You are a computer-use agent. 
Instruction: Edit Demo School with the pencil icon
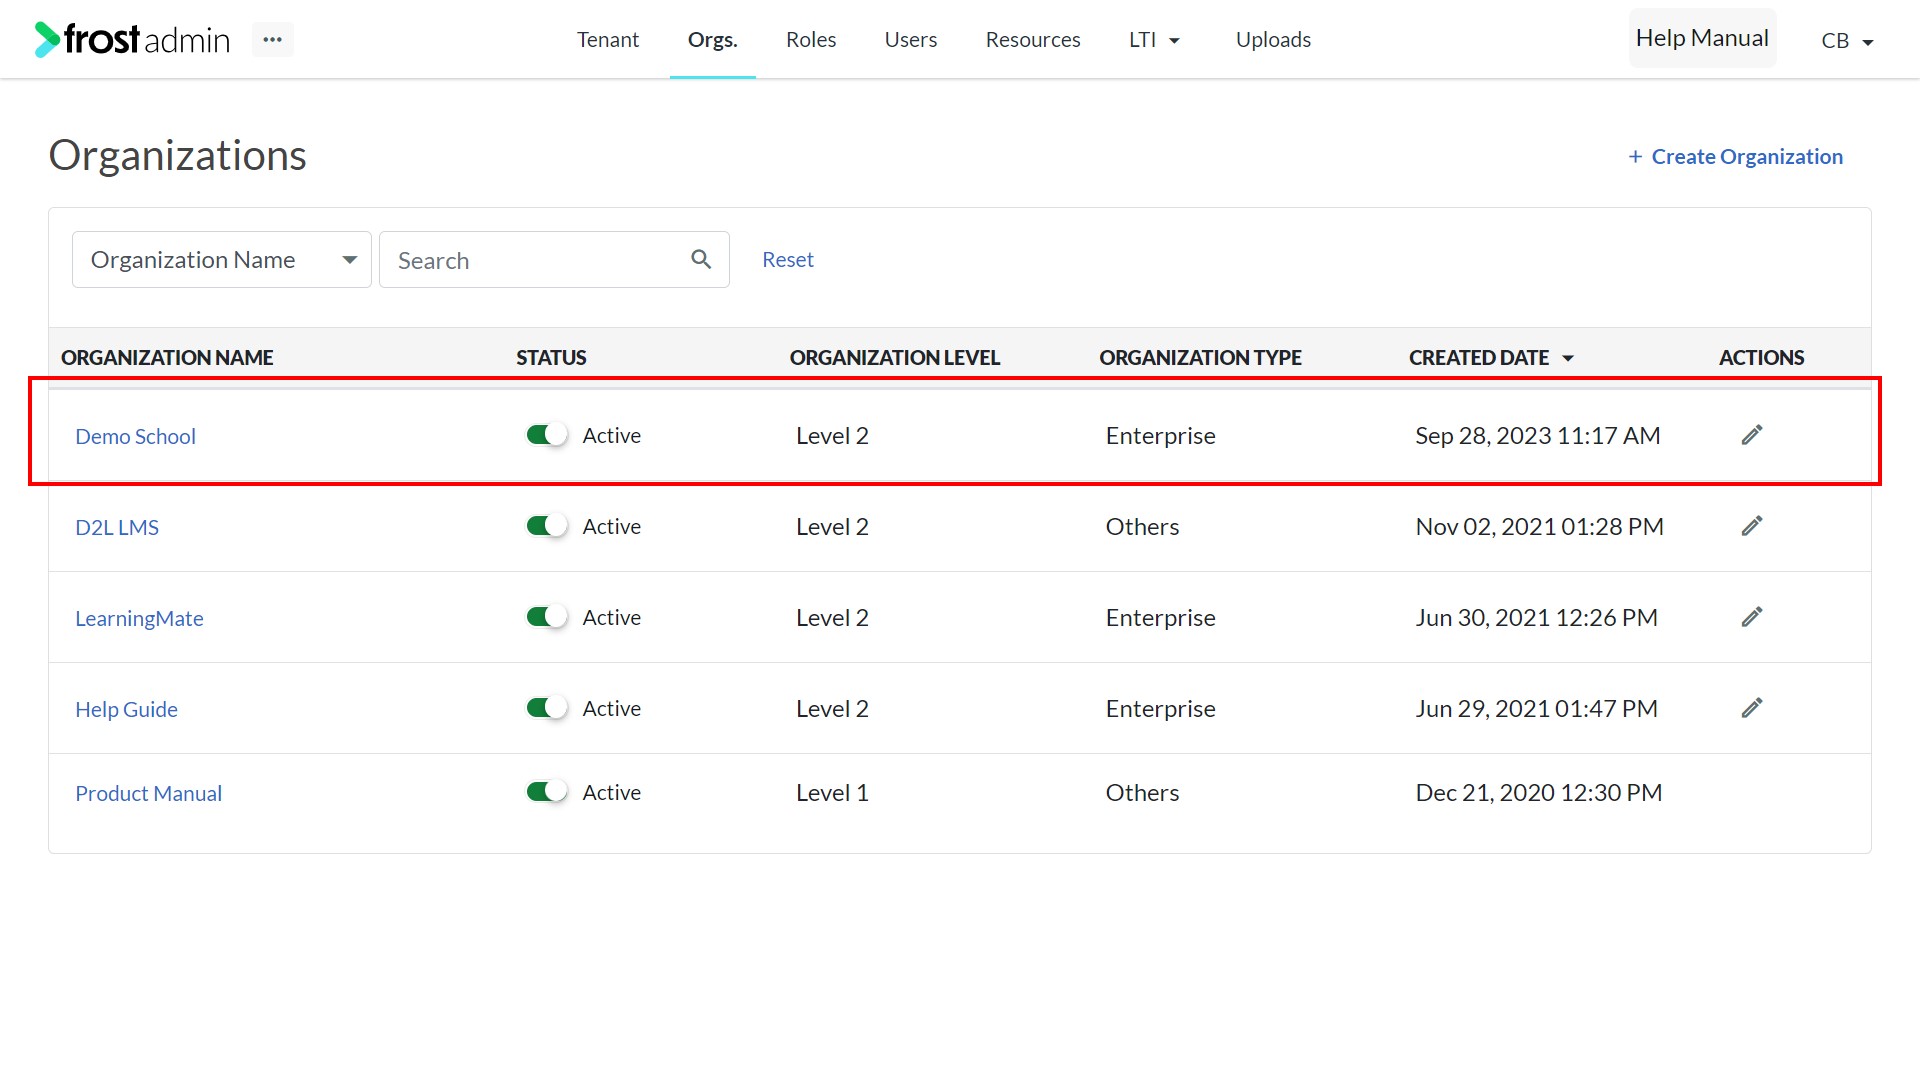pyautogui.click(x=1751, y=435)
